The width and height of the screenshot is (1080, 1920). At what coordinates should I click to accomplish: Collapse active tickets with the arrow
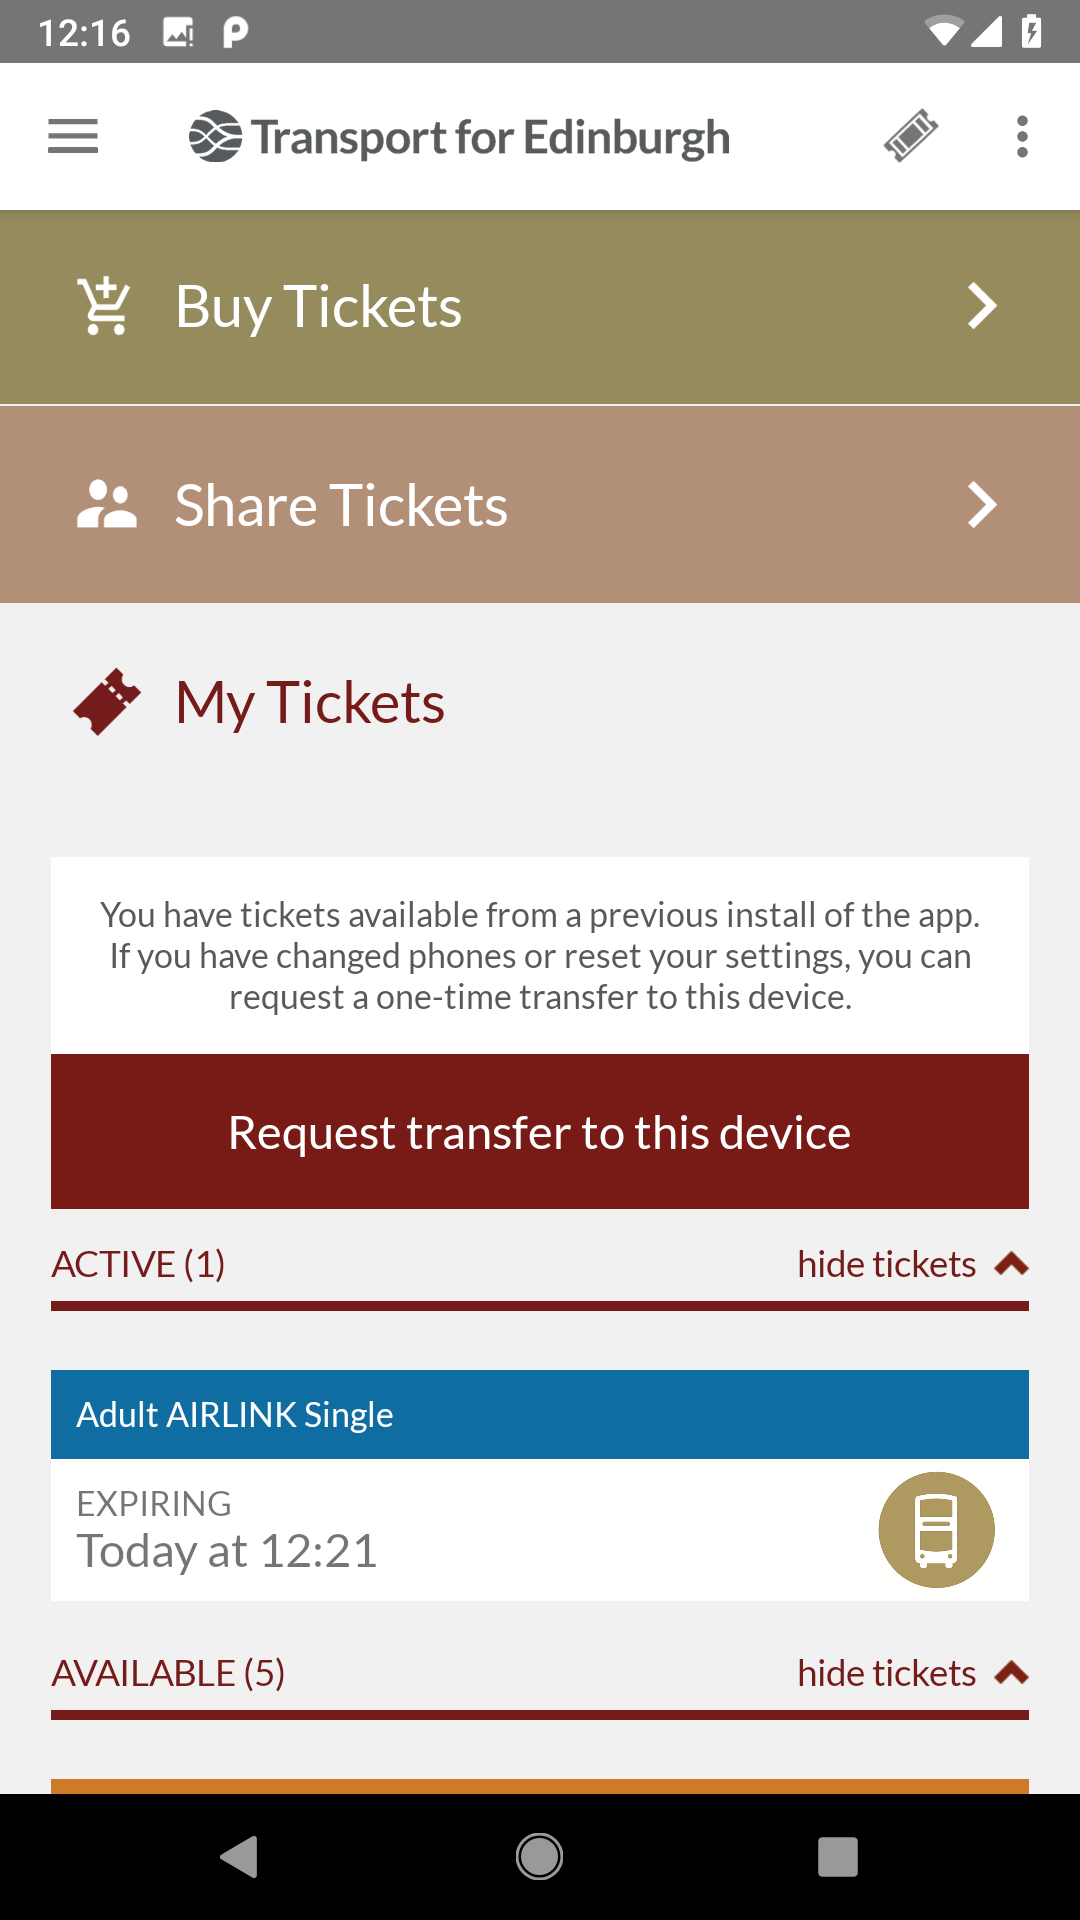[1012, 1265]
